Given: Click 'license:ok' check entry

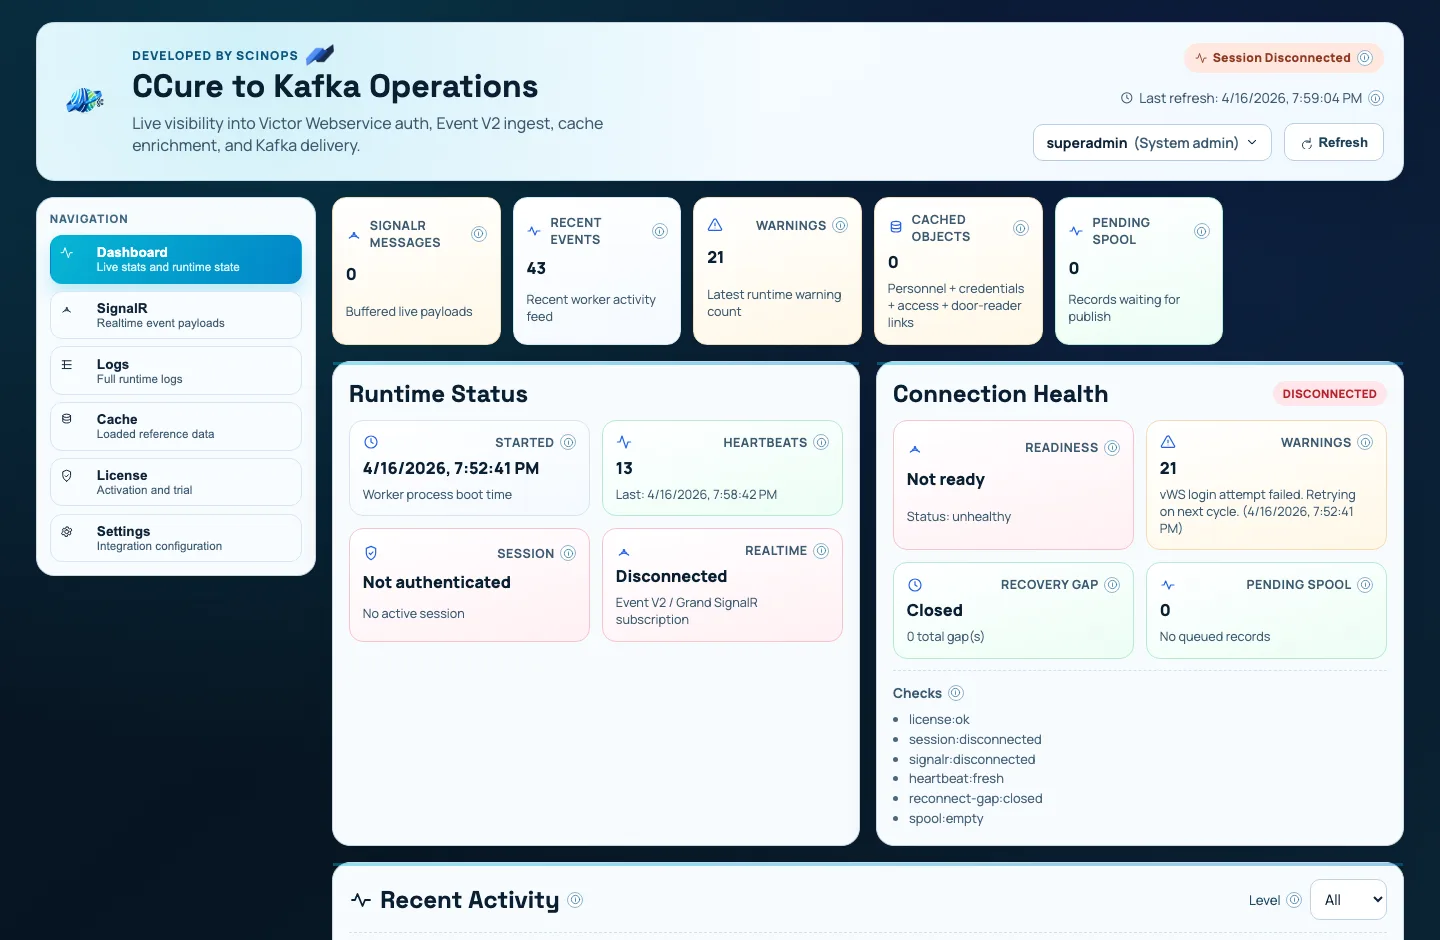Looking at the screenshot, I should 939,719.
